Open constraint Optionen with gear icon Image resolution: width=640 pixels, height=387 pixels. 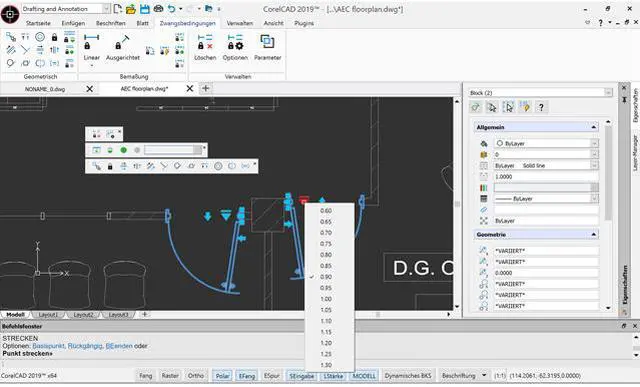pos(235,42)
